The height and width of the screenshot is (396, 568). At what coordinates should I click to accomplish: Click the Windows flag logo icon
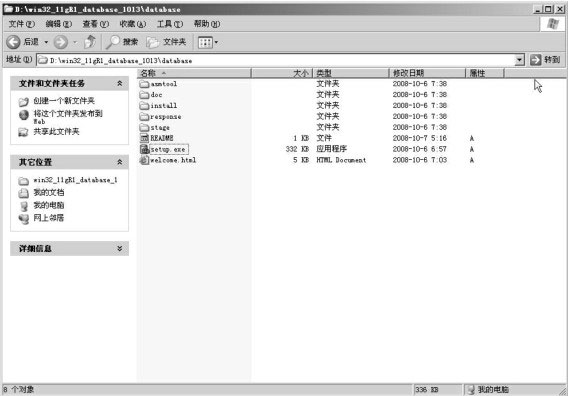tap(552, 24)
